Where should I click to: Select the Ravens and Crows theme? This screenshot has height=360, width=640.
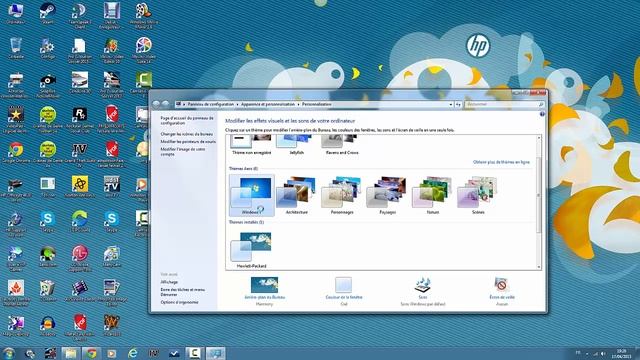[x=342, y=145]
